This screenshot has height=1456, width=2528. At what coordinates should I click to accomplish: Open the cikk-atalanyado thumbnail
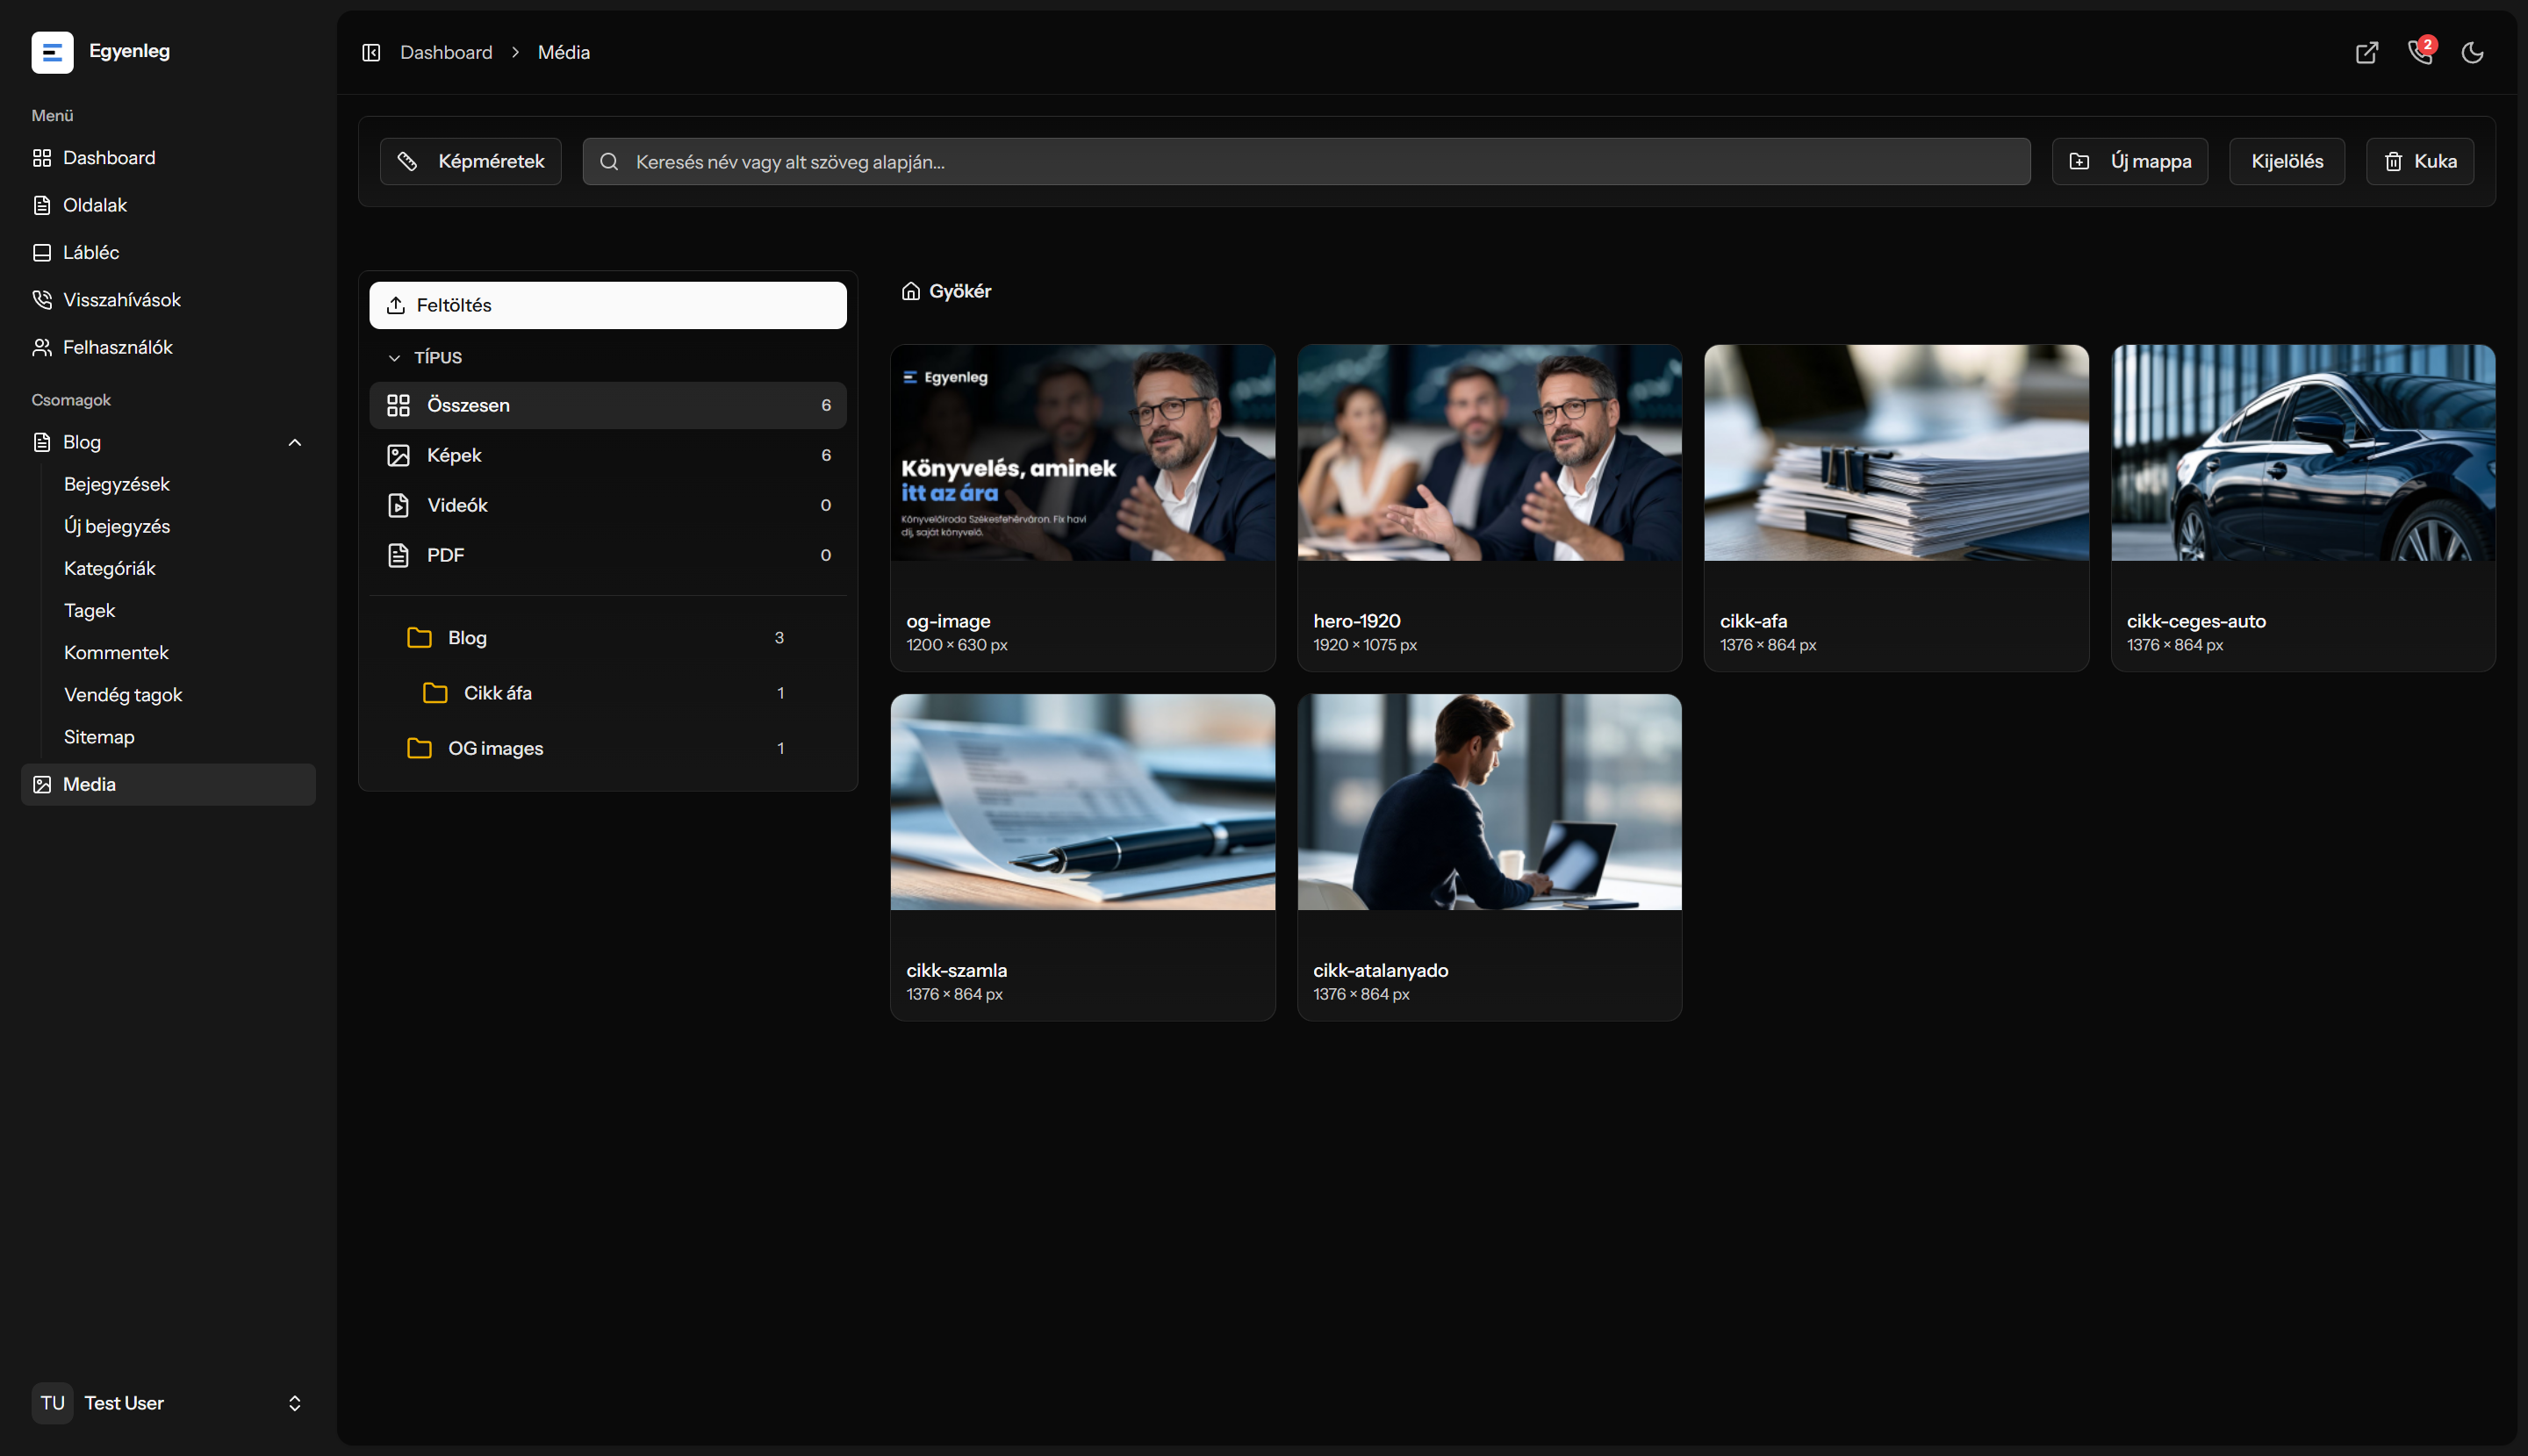(x=1489, y=802)
